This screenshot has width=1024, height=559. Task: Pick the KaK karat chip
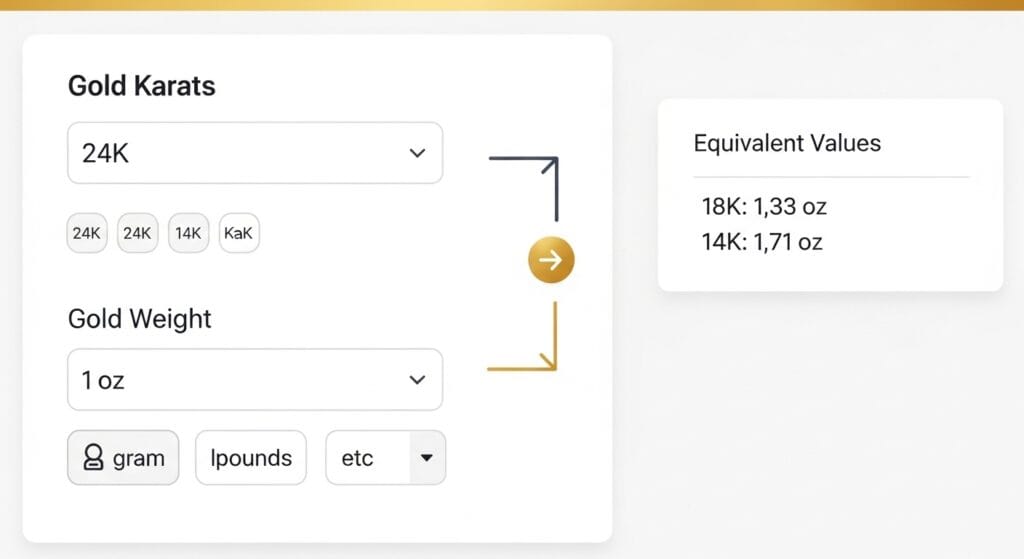[239, 233]
